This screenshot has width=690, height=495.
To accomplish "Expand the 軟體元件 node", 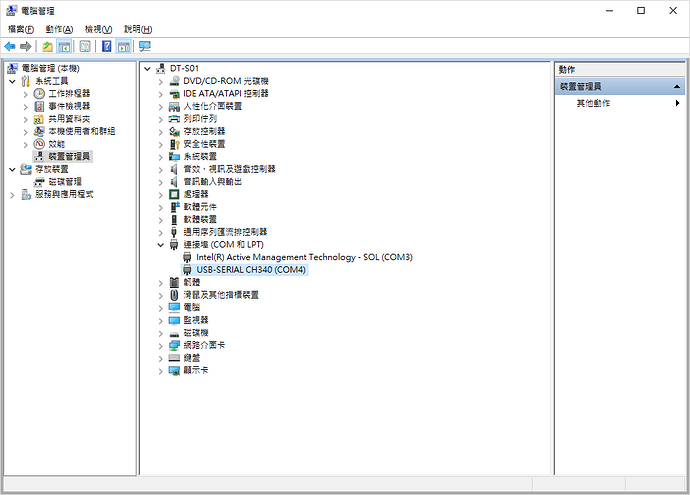I will click(x=161, y=207).
